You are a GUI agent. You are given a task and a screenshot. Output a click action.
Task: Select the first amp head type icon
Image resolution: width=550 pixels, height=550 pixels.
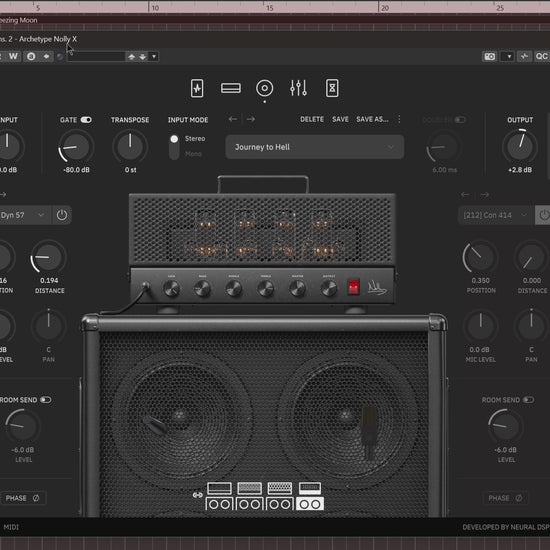click(219, 488)
